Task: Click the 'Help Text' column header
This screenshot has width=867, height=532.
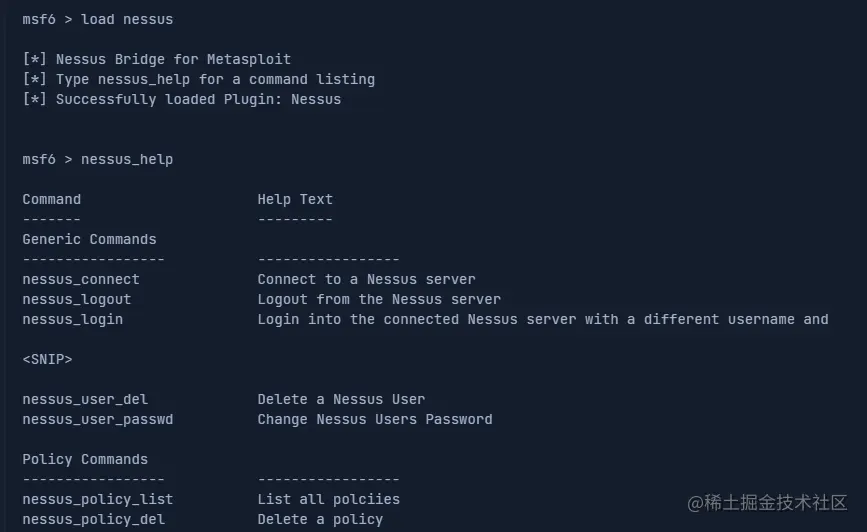Action: point(295,199)
